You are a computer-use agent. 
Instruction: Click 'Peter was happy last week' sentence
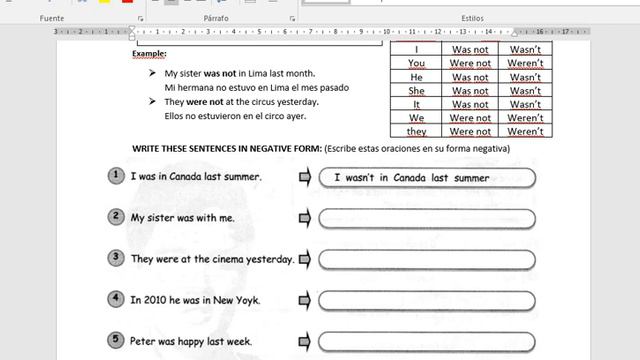pyautogui.click(x=191, y=341)
